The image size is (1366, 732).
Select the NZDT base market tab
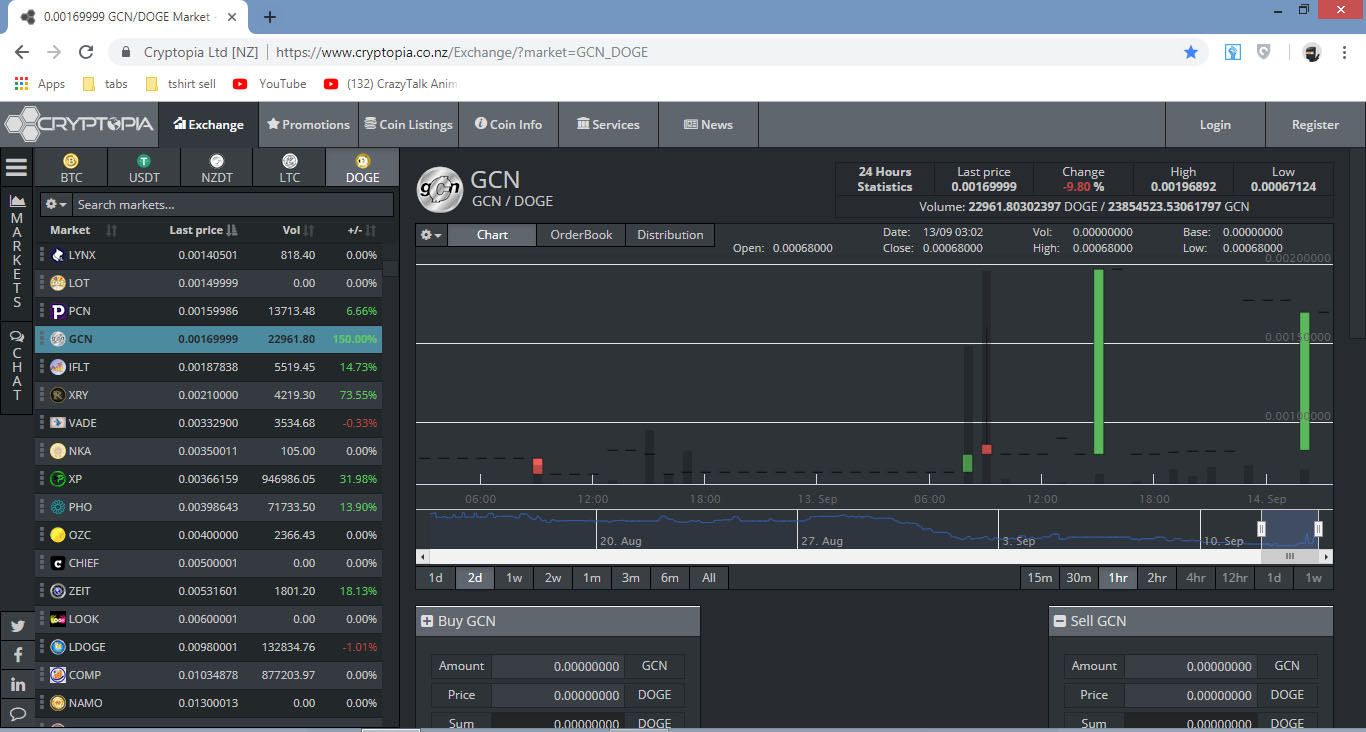[x=217, y=168]
